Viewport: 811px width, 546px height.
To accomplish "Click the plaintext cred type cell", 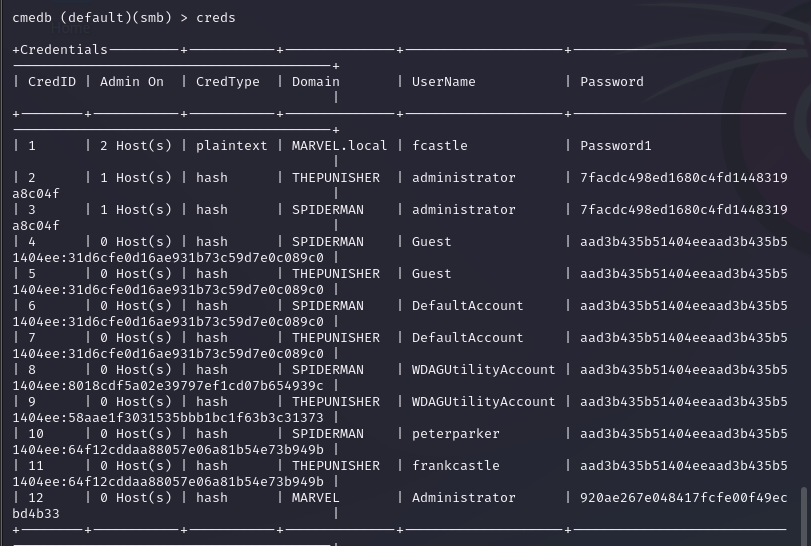I will tap(232, 146).
